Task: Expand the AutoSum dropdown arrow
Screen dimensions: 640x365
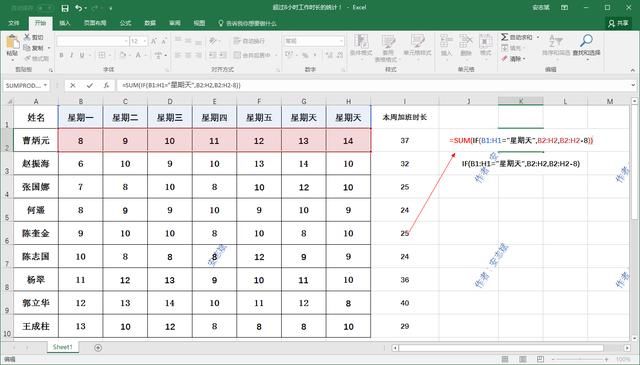Action: pyautogui.click(x=538, y=37)
